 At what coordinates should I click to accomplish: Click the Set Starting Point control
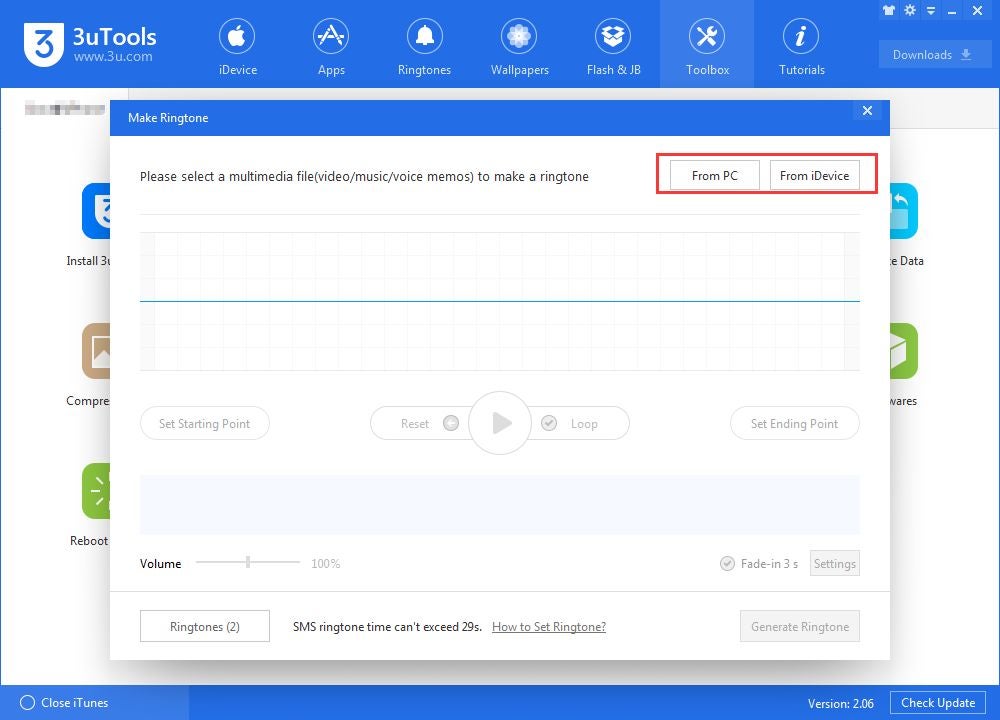coord(204,423)
